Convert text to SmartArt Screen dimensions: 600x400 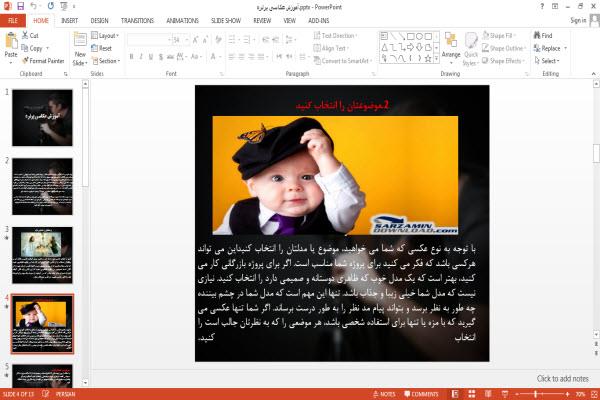click(343, 61)
